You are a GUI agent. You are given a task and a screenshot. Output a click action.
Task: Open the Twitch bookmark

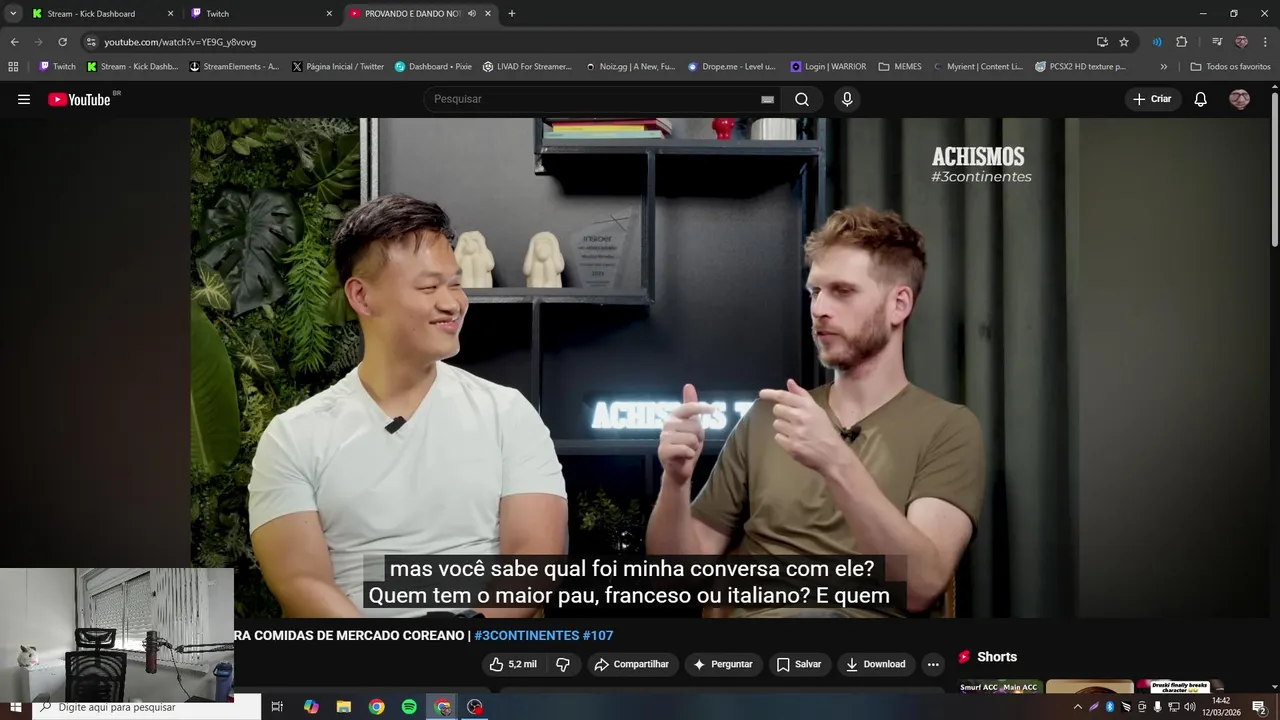(57, 67)
